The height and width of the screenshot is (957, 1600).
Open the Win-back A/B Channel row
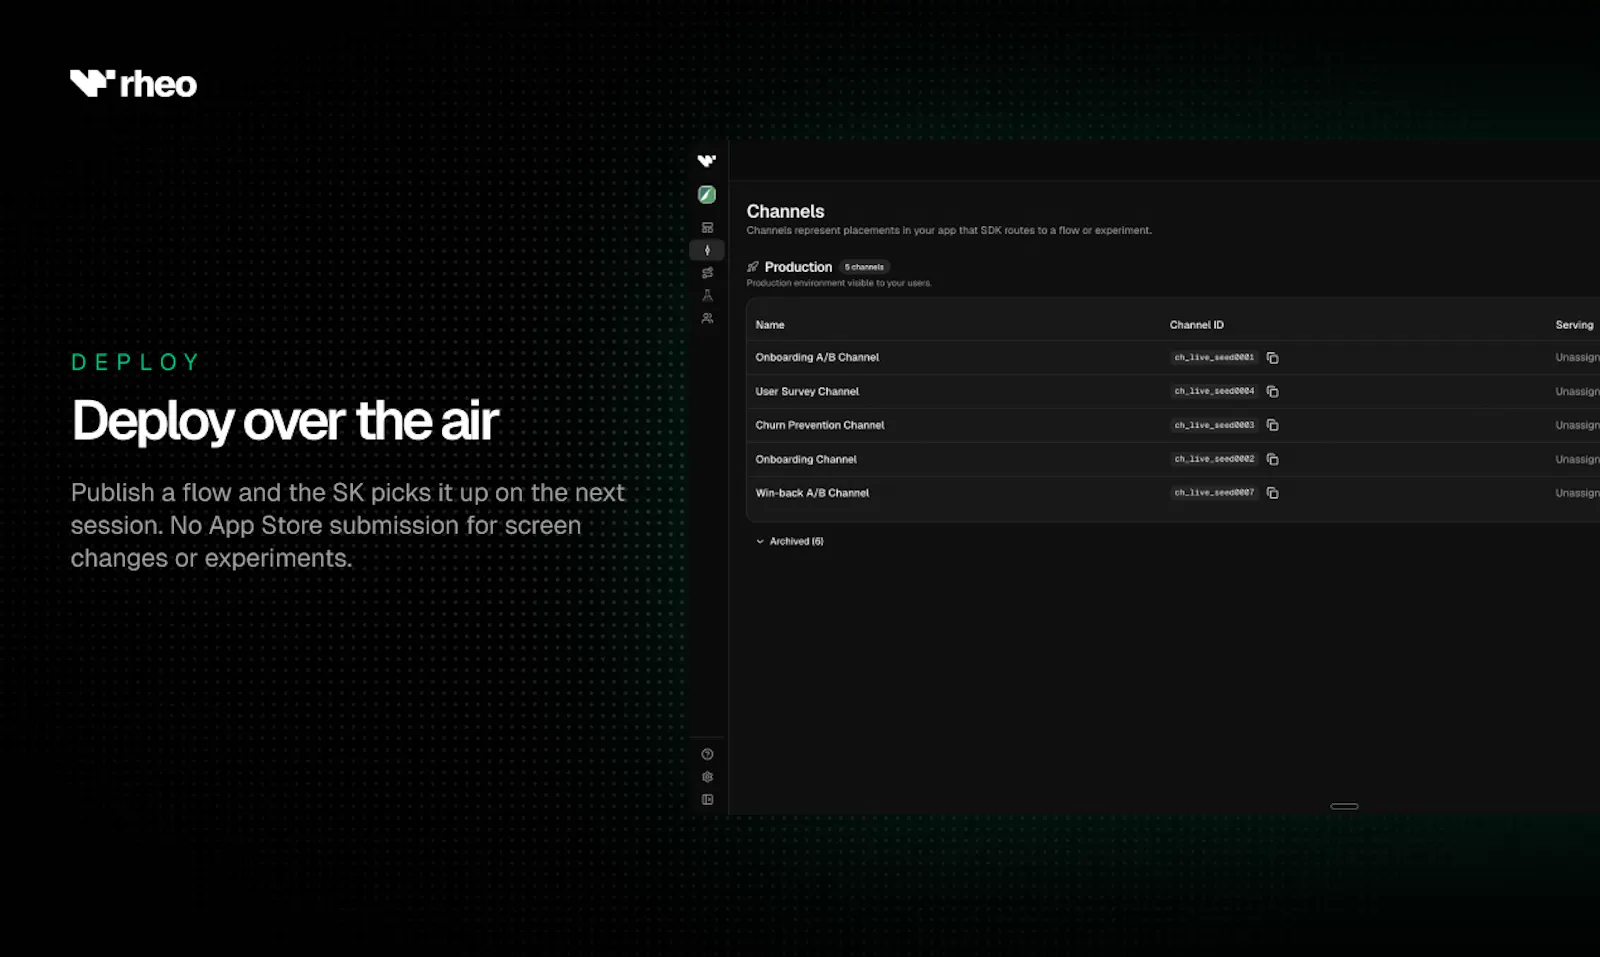[1173, 493]
